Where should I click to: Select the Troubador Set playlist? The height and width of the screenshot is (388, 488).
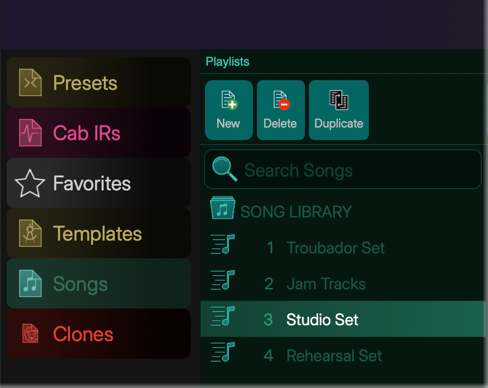(x=343, y=247)
